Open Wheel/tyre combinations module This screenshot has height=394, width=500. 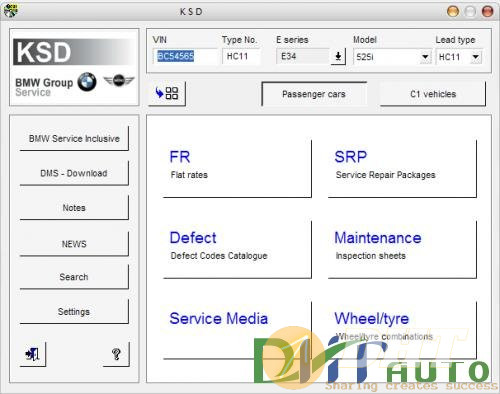(402, 330)
